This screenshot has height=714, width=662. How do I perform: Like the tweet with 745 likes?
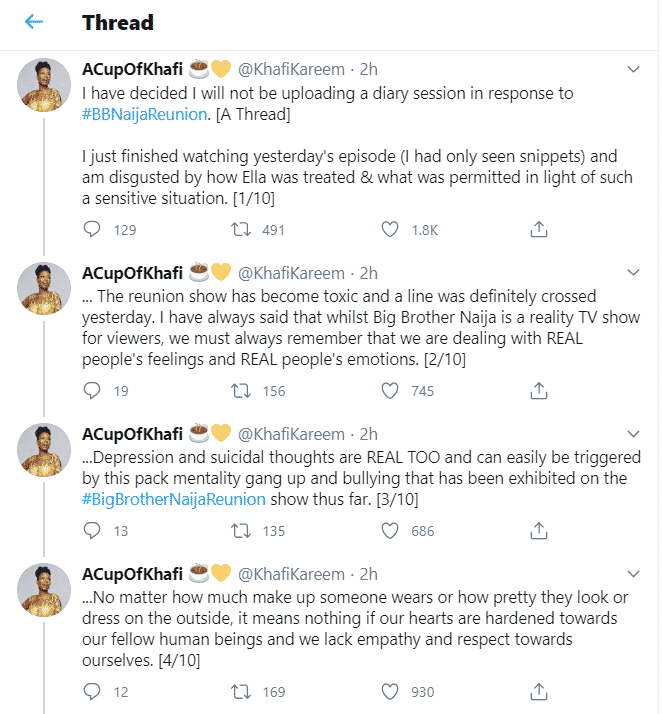[x=391, y=391]
